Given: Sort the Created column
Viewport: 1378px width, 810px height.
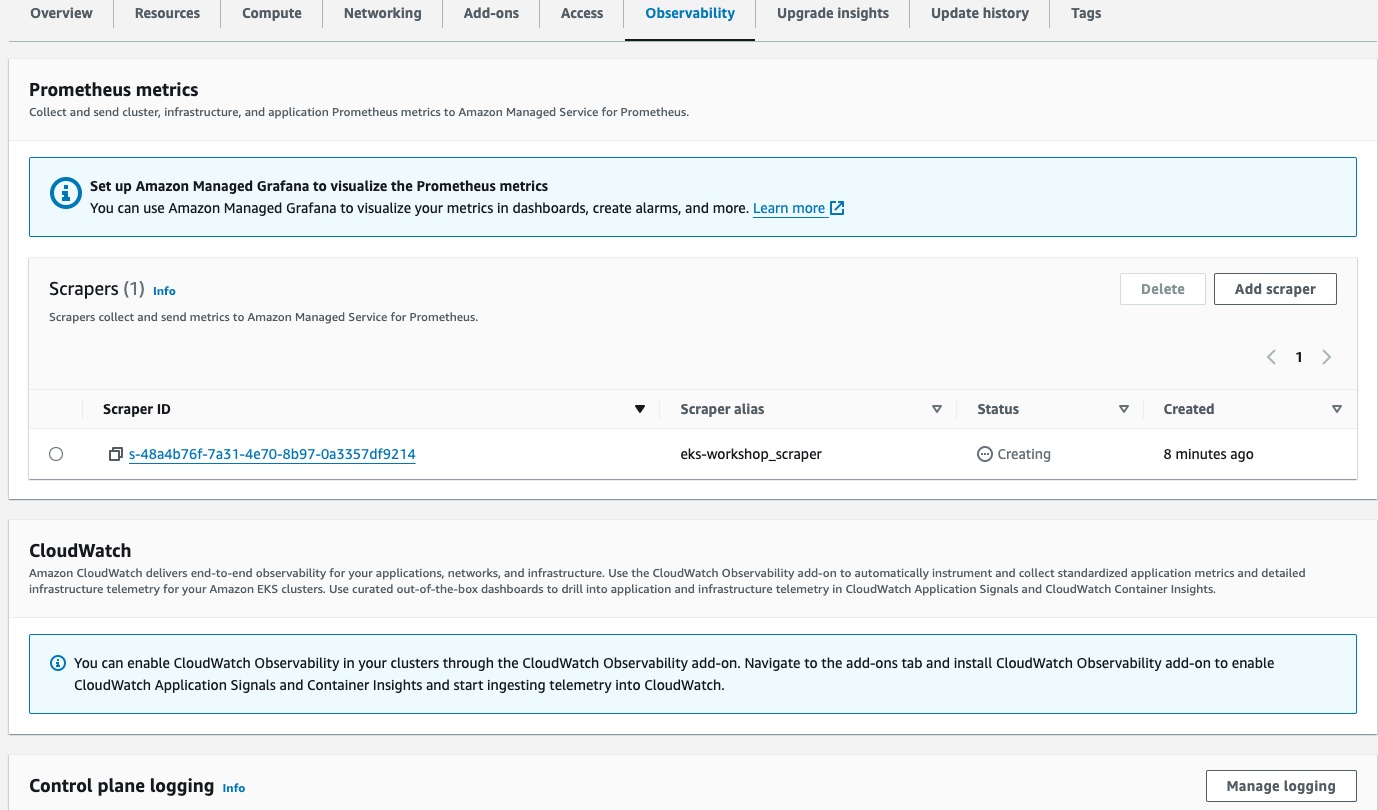Looking at the screenshot, I should coord(1337,409).
